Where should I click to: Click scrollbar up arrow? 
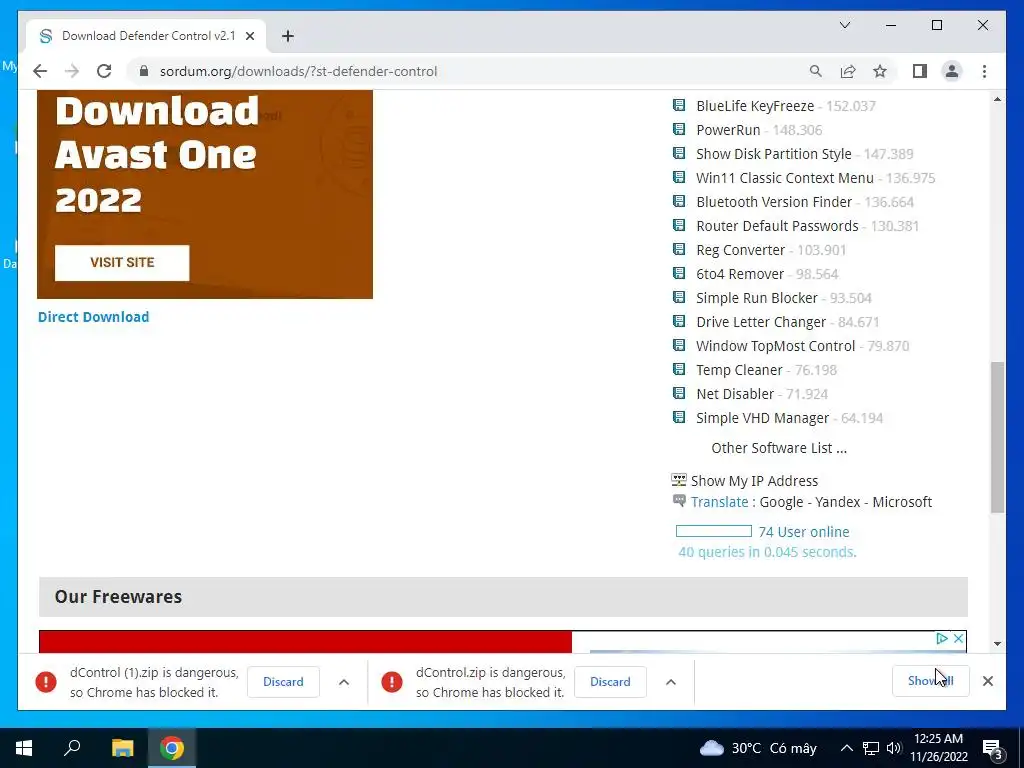pos(997,99)
